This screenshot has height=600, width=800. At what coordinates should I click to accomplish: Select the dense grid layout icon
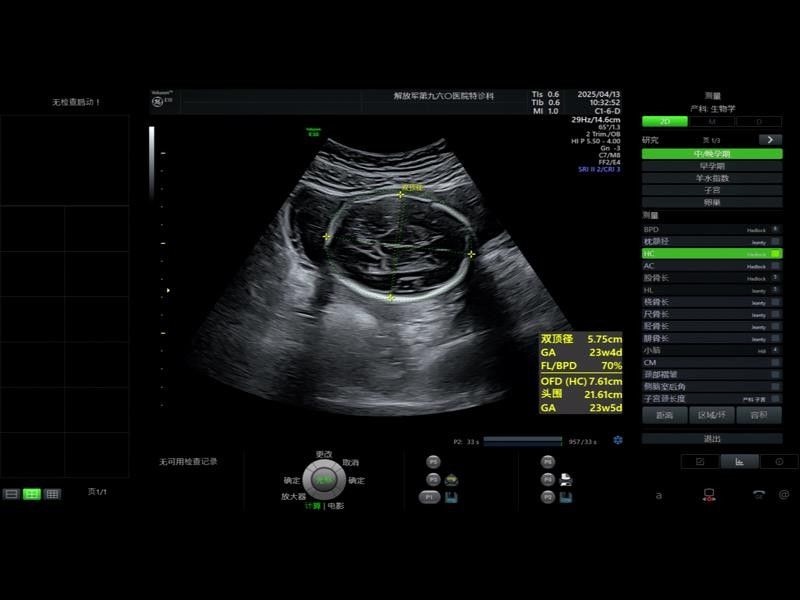click(x=52, y=494)
